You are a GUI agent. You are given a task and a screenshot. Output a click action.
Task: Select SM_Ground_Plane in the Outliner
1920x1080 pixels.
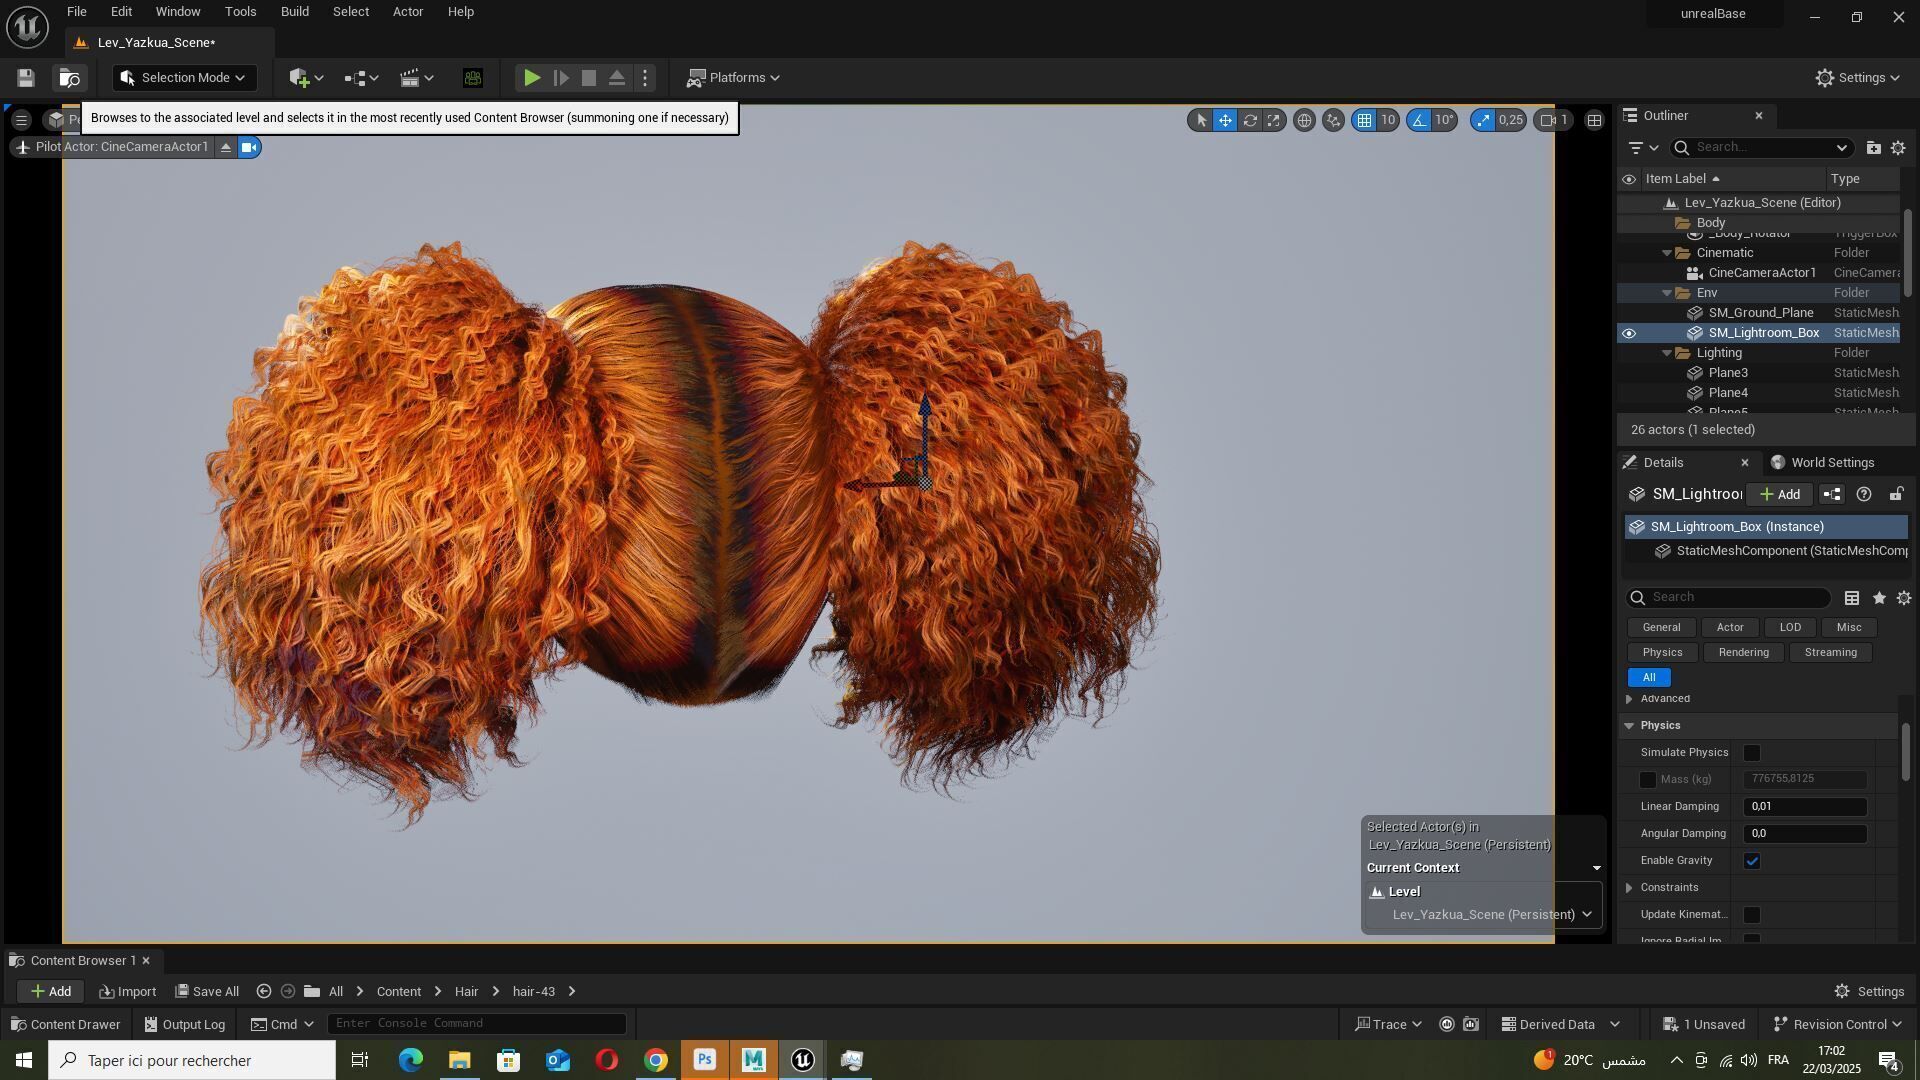point(1759,313)
